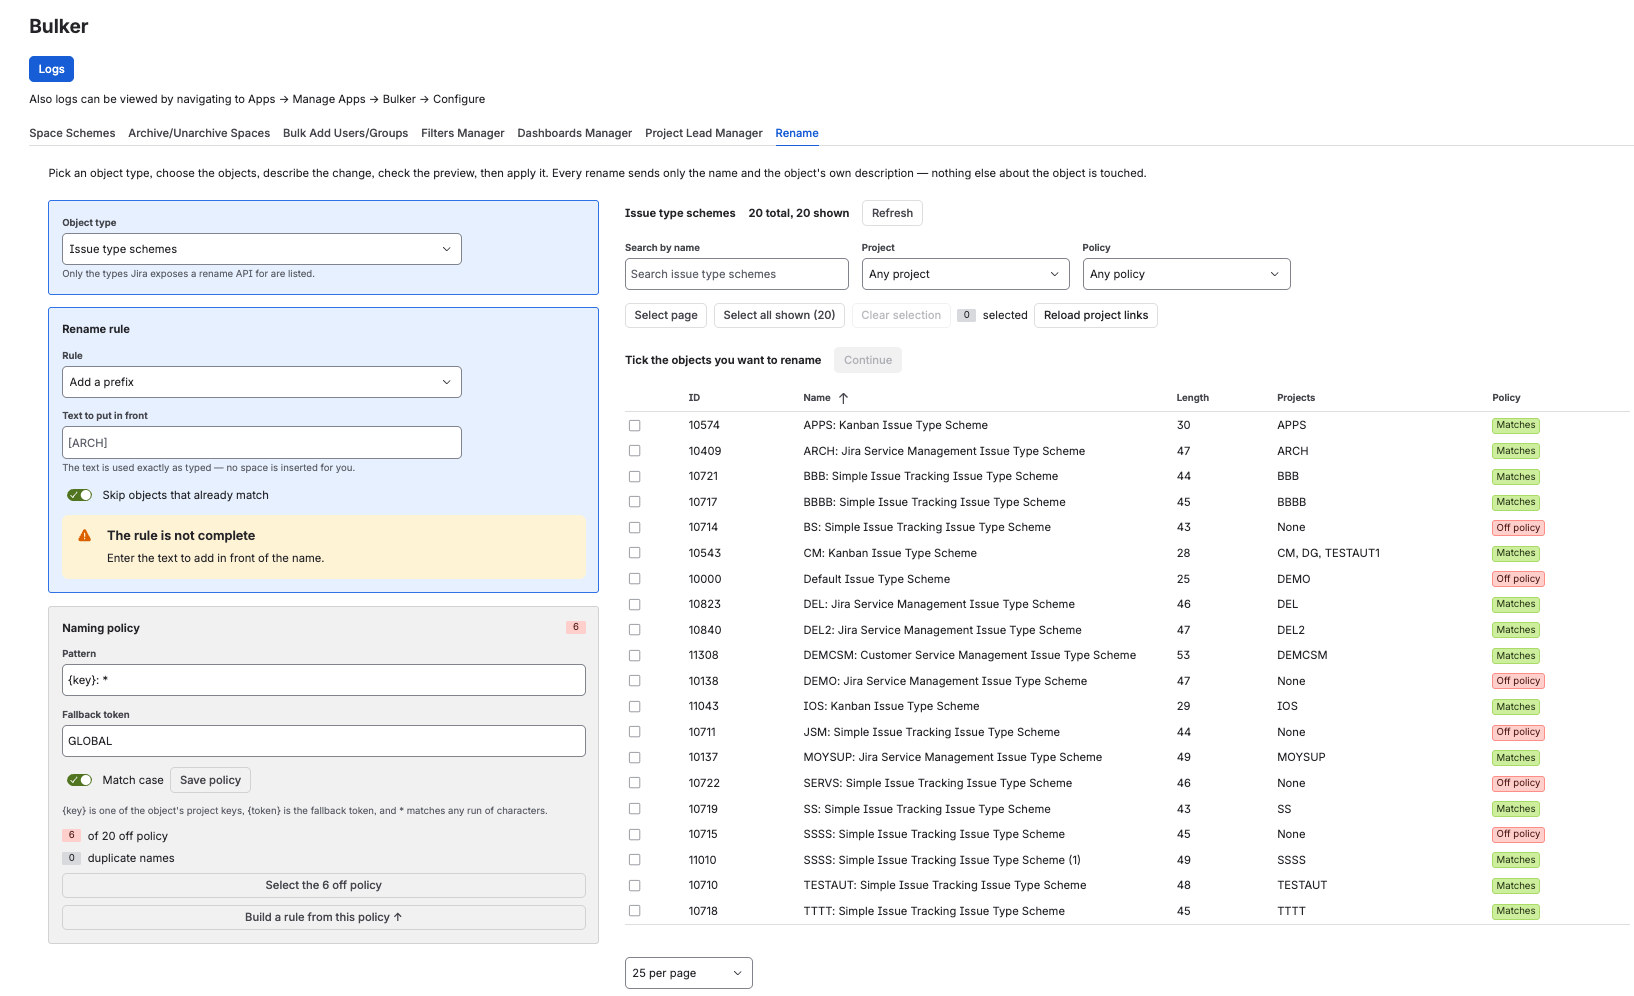Click the Length column header
1634x996 pixels.
1192,398
